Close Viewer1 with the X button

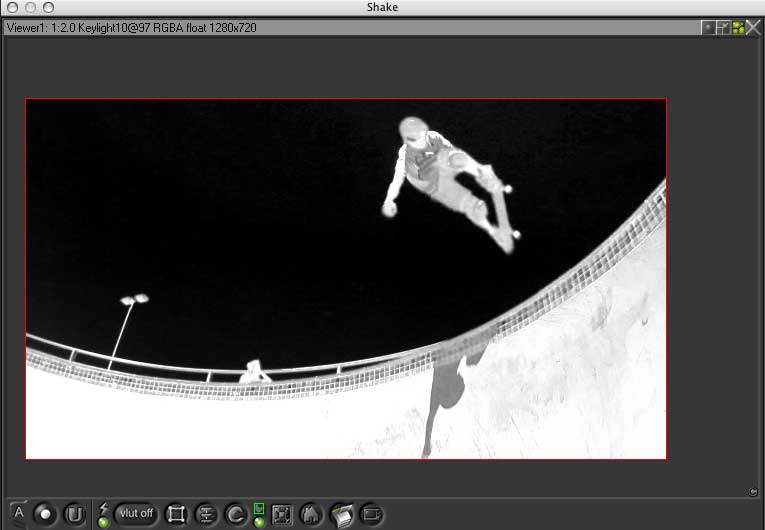point(753,28)
